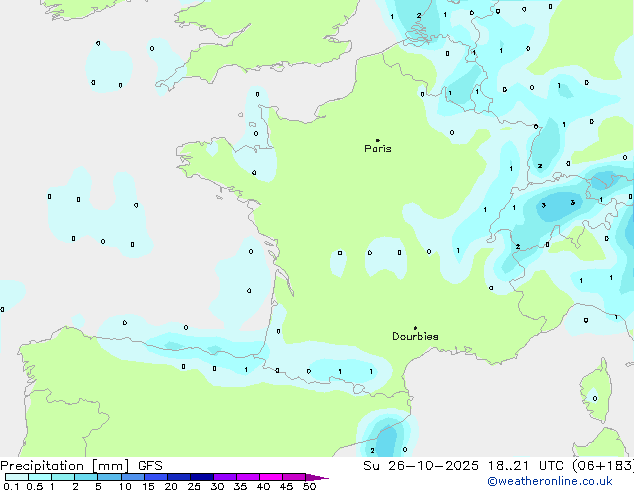The height and width of the screenshot is (490, 634).
Task: Select lightest cyan swatch between 0.1 and 0.5
Action: click(x=17, y=477)
